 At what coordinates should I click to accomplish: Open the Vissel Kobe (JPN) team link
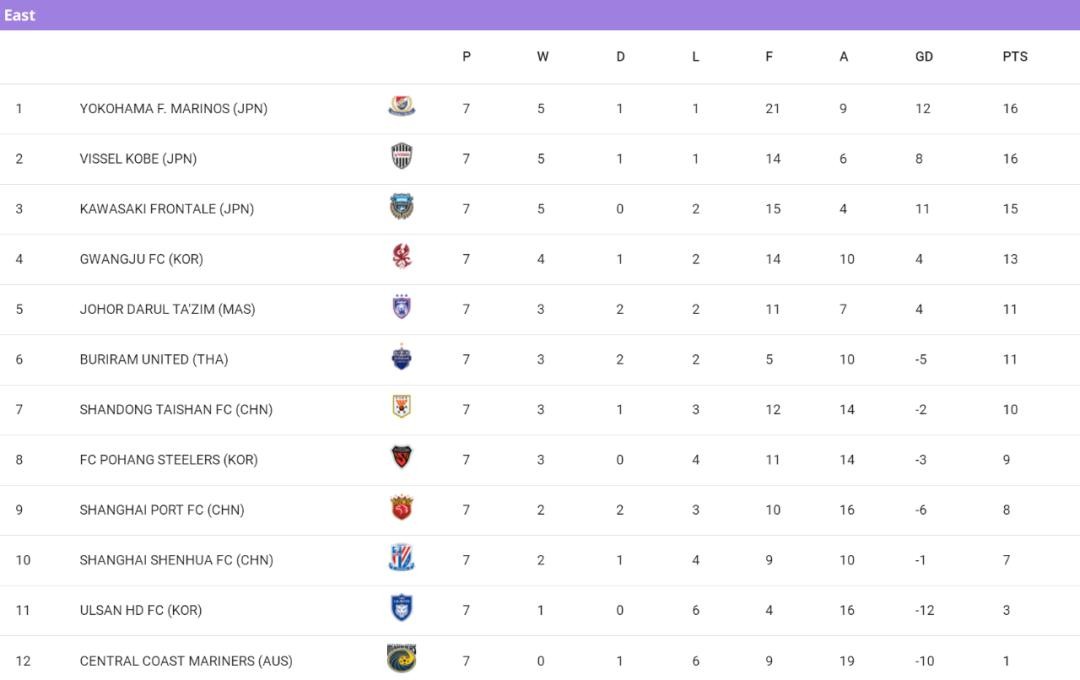tap(138, 158)
